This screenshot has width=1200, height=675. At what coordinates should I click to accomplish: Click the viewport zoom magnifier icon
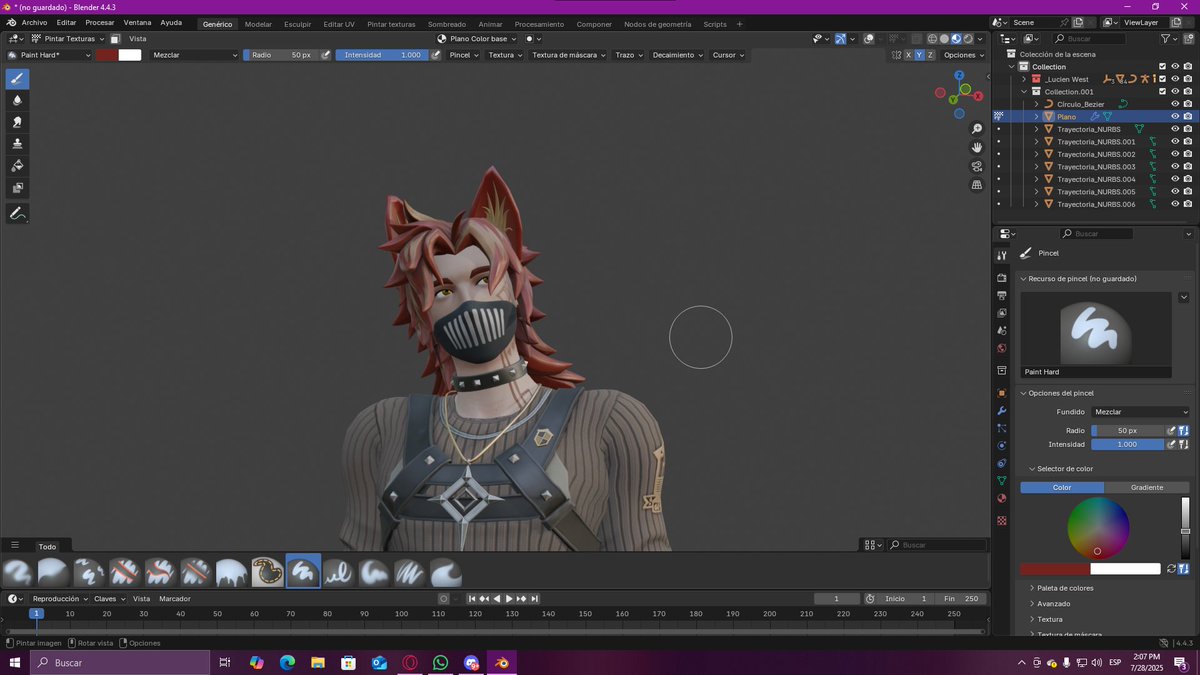(977, 129)
